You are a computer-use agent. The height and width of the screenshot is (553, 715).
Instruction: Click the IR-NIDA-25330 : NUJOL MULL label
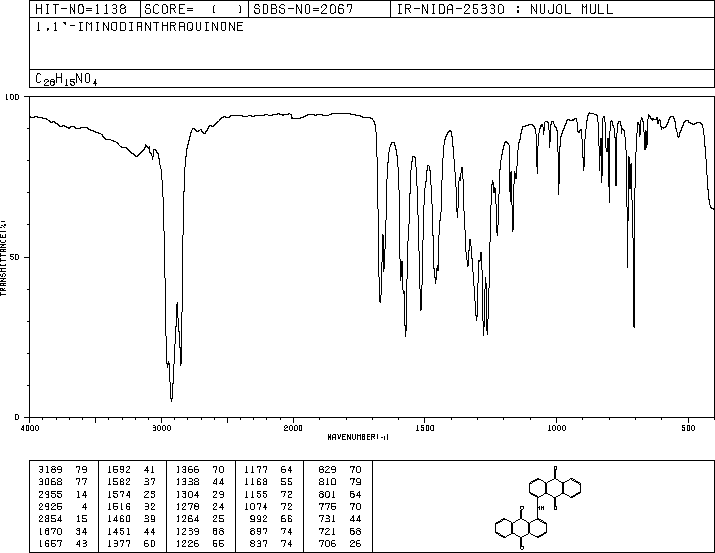click(x=505, y=9)
